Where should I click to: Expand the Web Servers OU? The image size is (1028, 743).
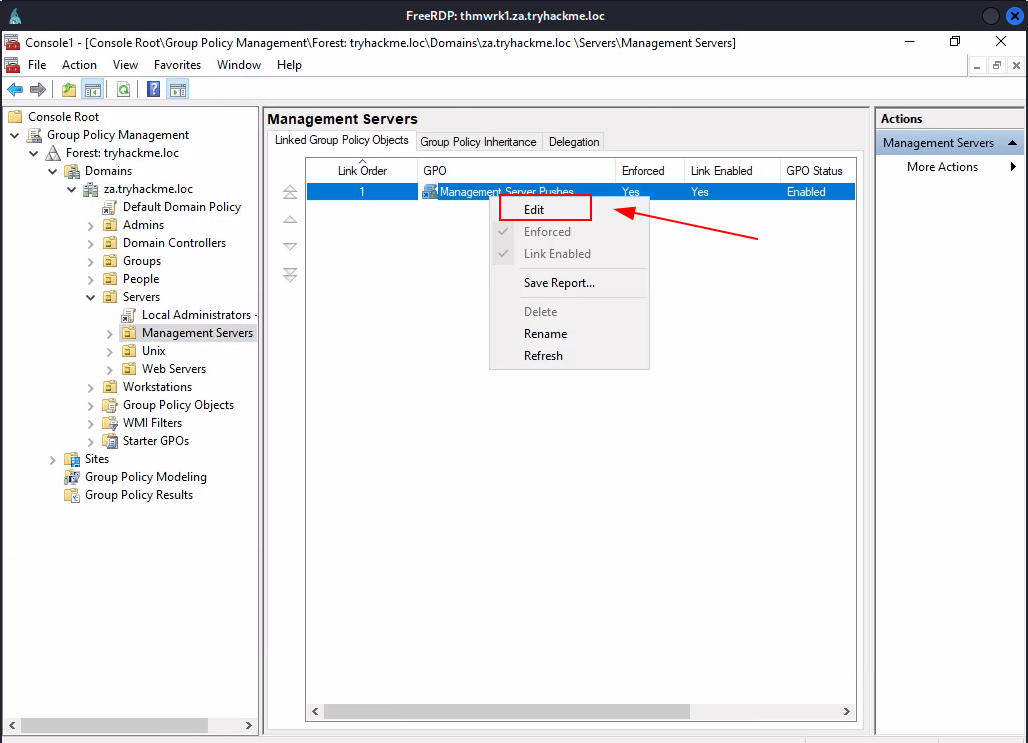coord(109,370)
